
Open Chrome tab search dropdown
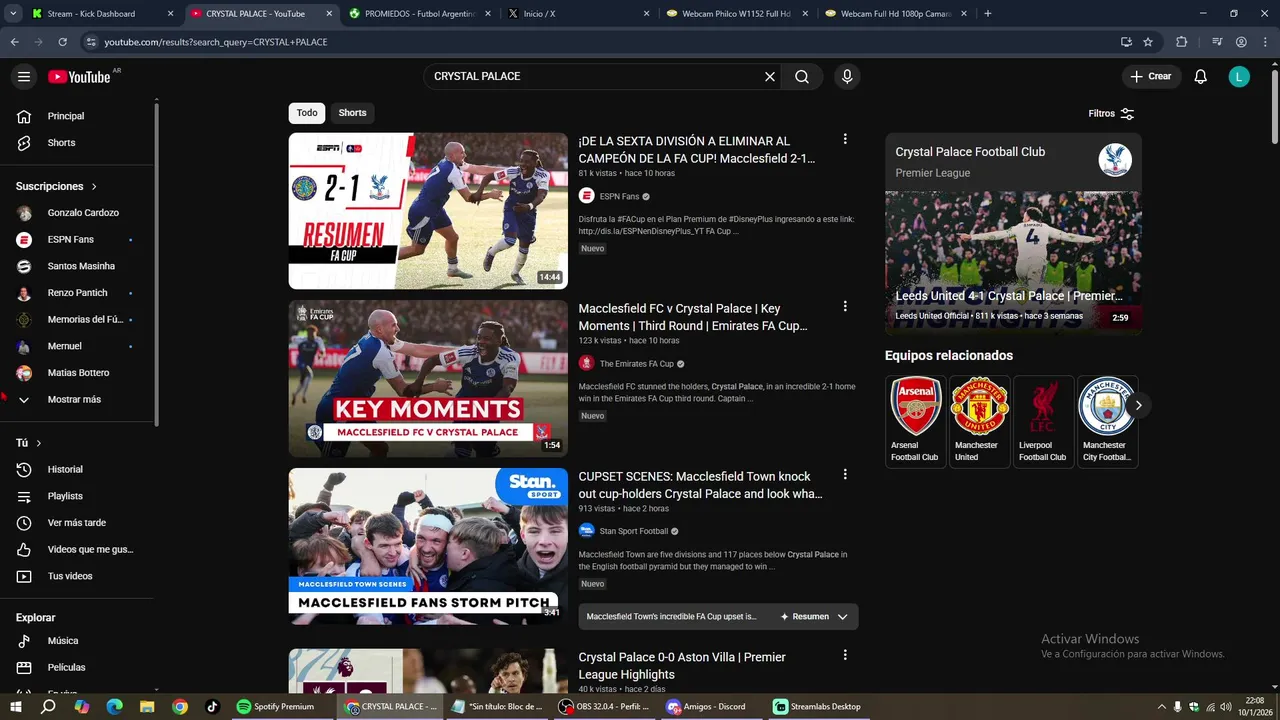(13, 13)
